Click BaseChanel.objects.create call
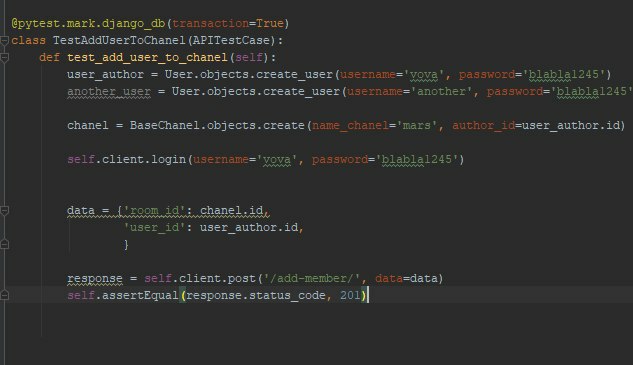633x365 pixels. (217, 126)
